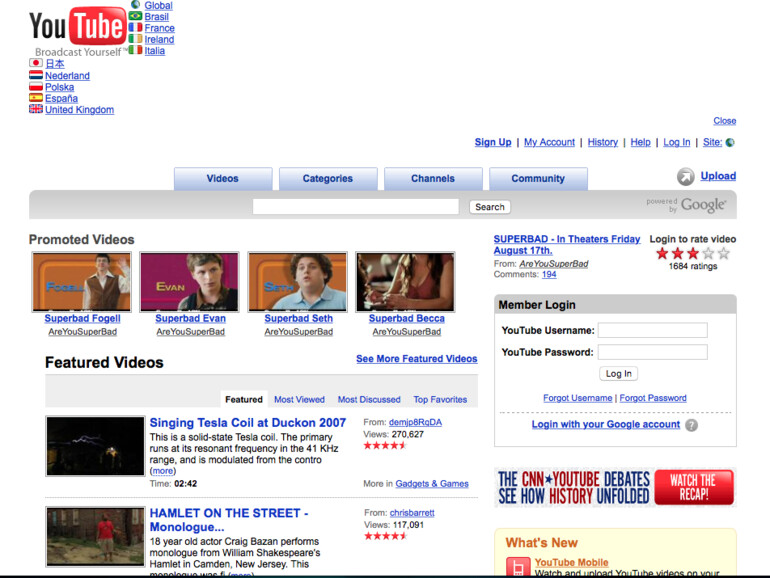Viewport: 770px width, 578px height.
Task: Click Watch the Recap banner button
Action: 694,487
